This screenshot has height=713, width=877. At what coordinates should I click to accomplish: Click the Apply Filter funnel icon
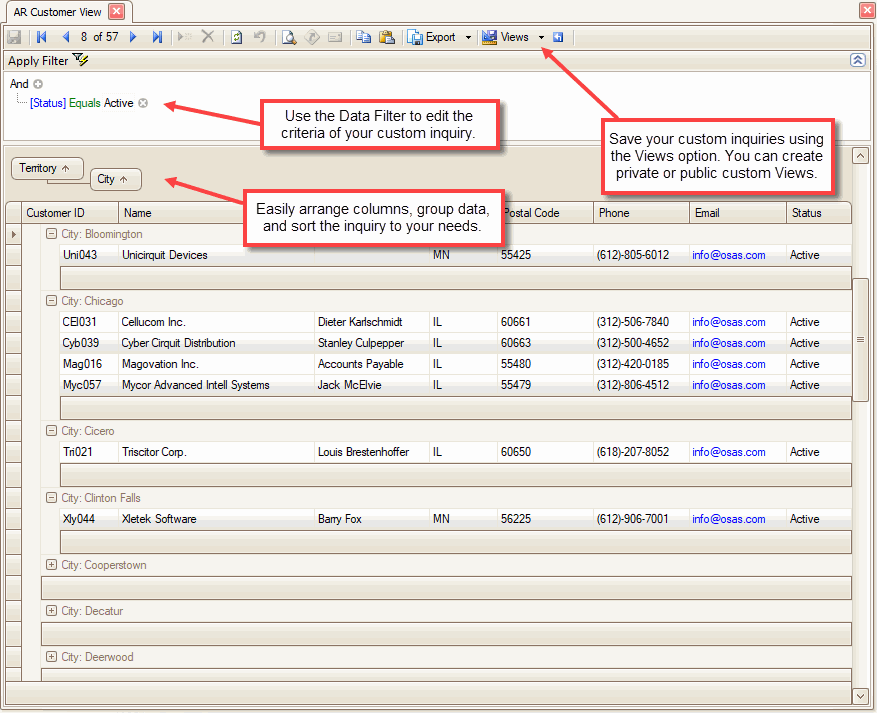[81, 61]
